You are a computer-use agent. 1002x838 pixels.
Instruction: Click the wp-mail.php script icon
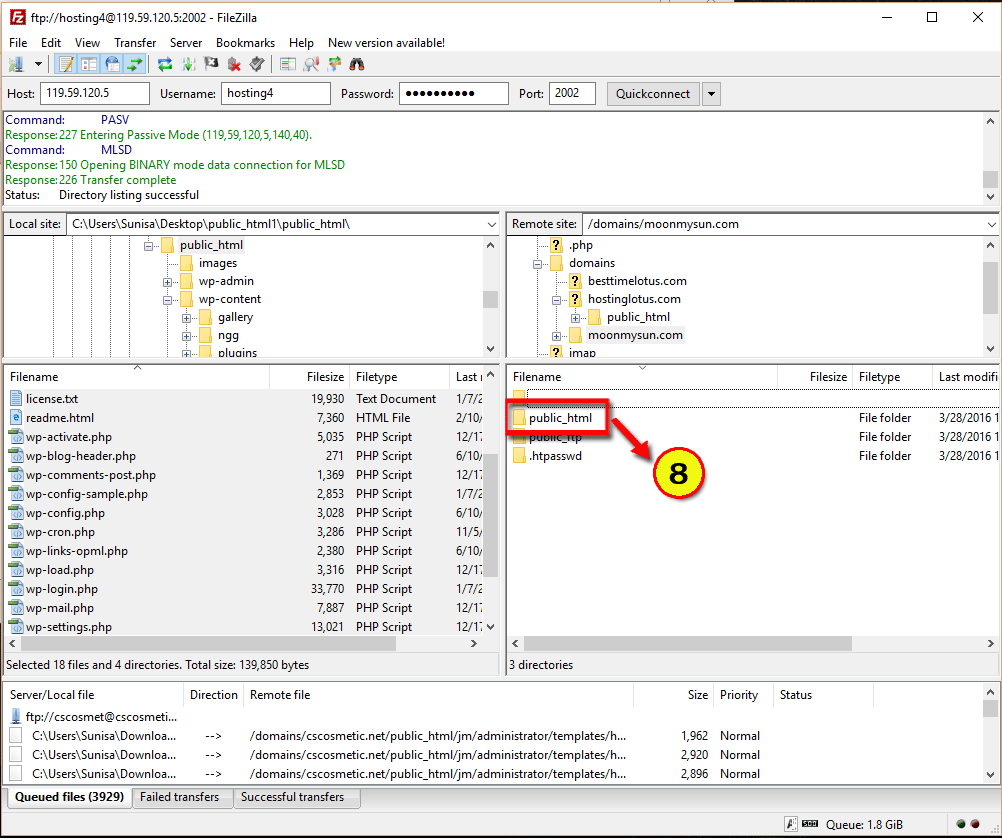16,609
